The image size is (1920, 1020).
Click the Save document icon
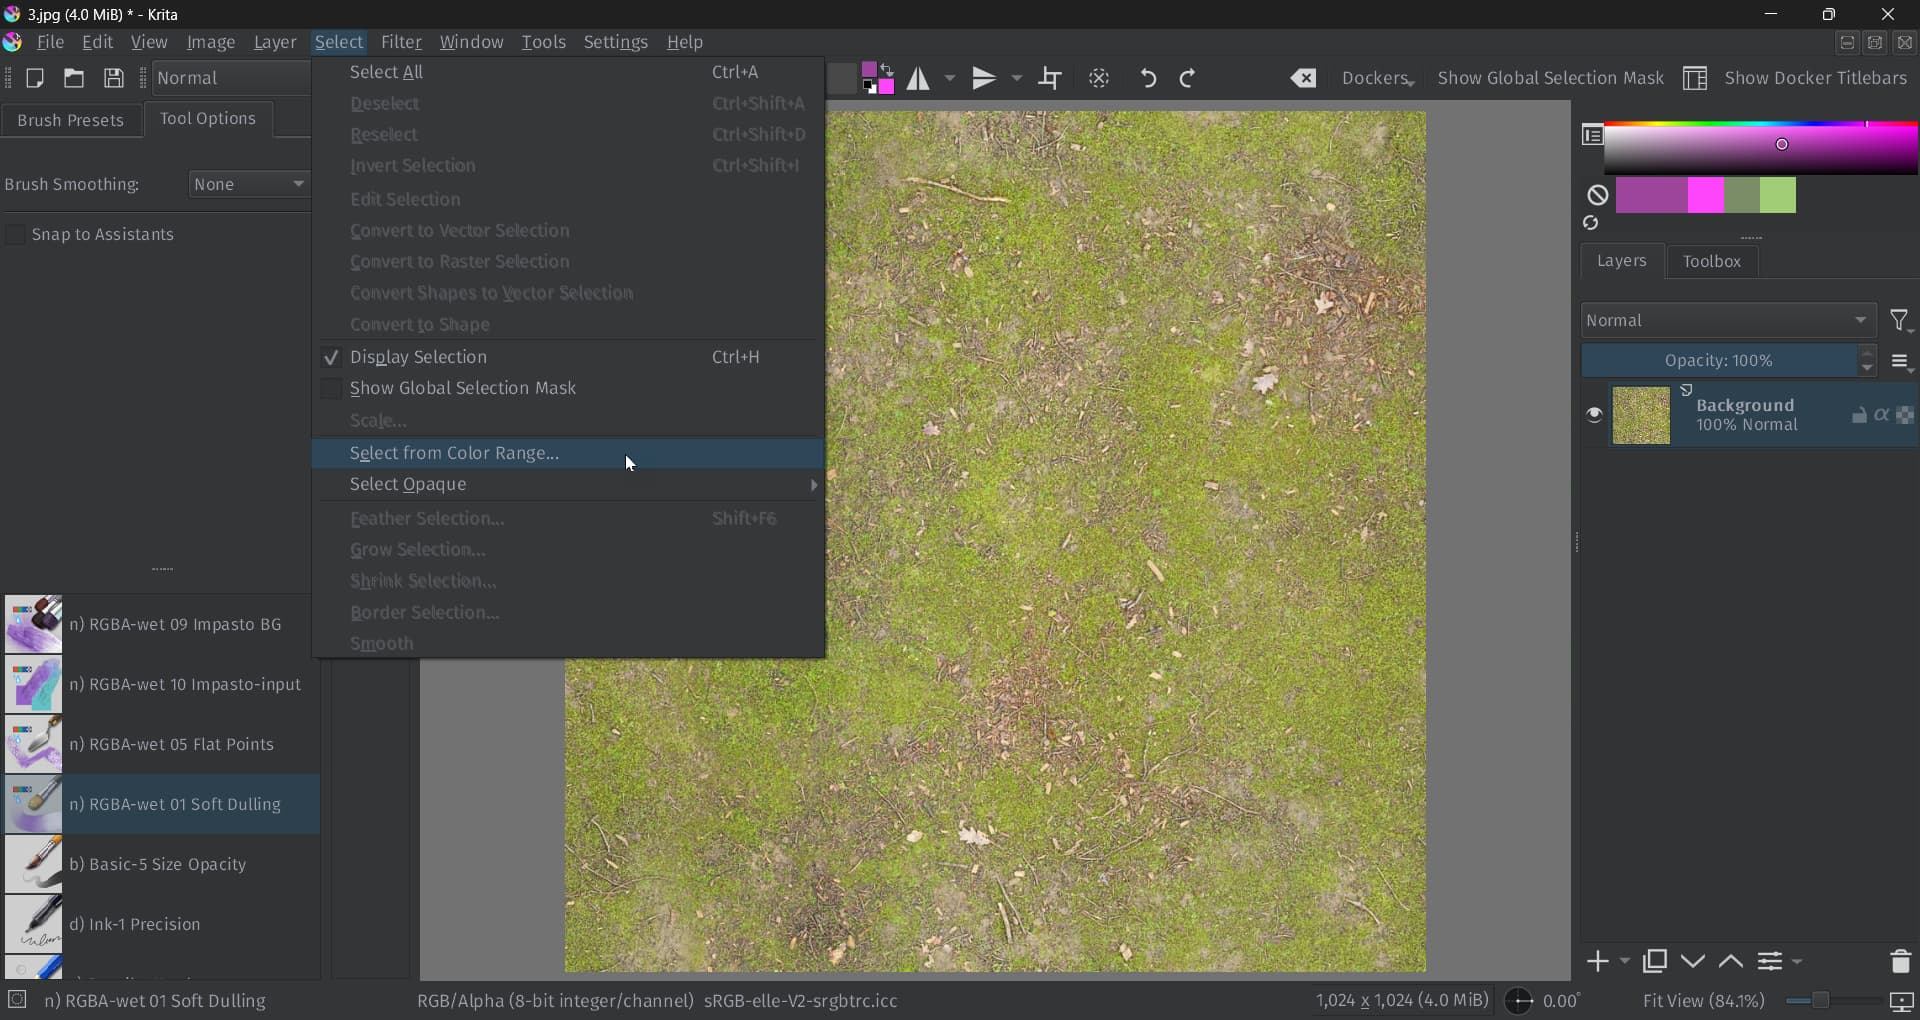click(x=114, y=78)
